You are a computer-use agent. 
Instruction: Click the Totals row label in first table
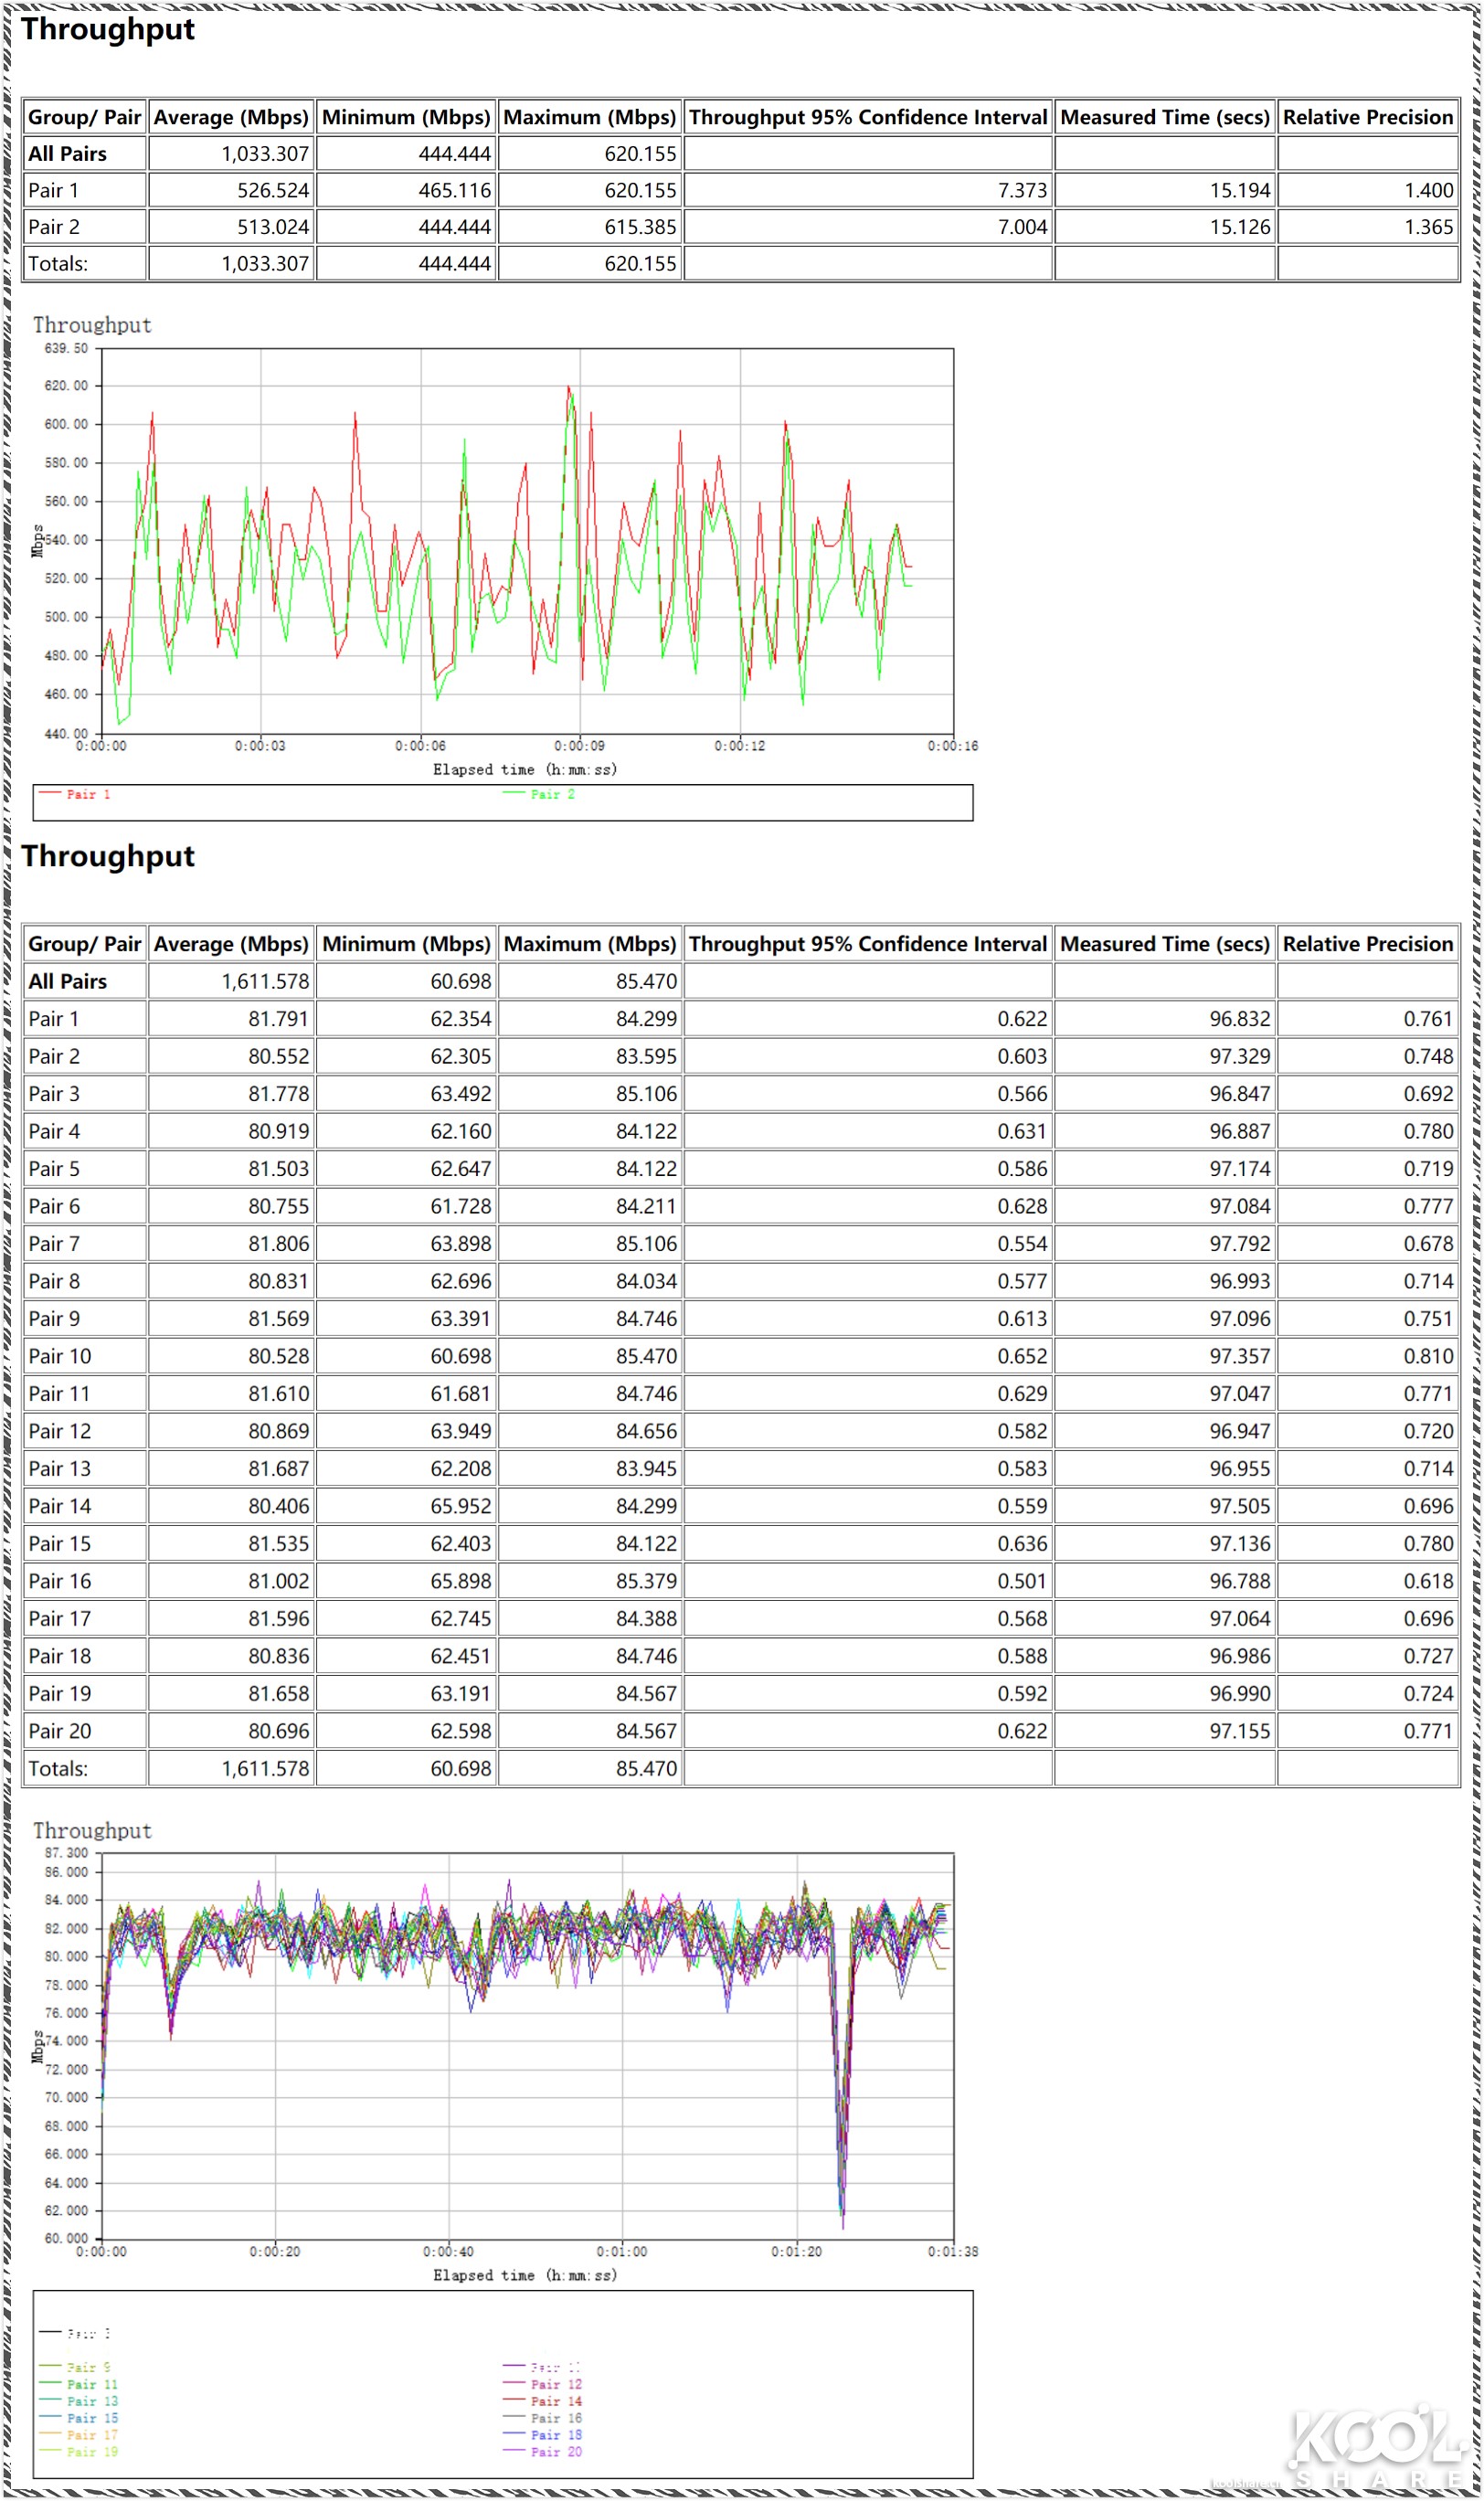58,264
